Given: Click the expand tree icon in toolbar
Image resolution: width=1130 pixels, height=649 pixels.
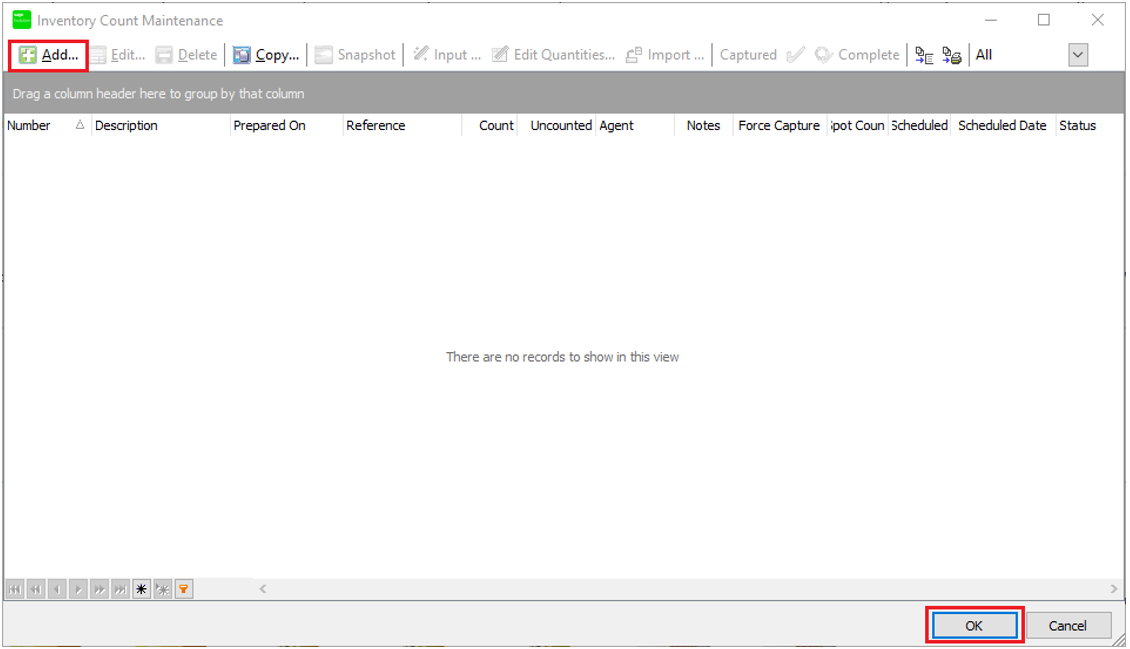Looking at the screenshot, I should 924,55.
